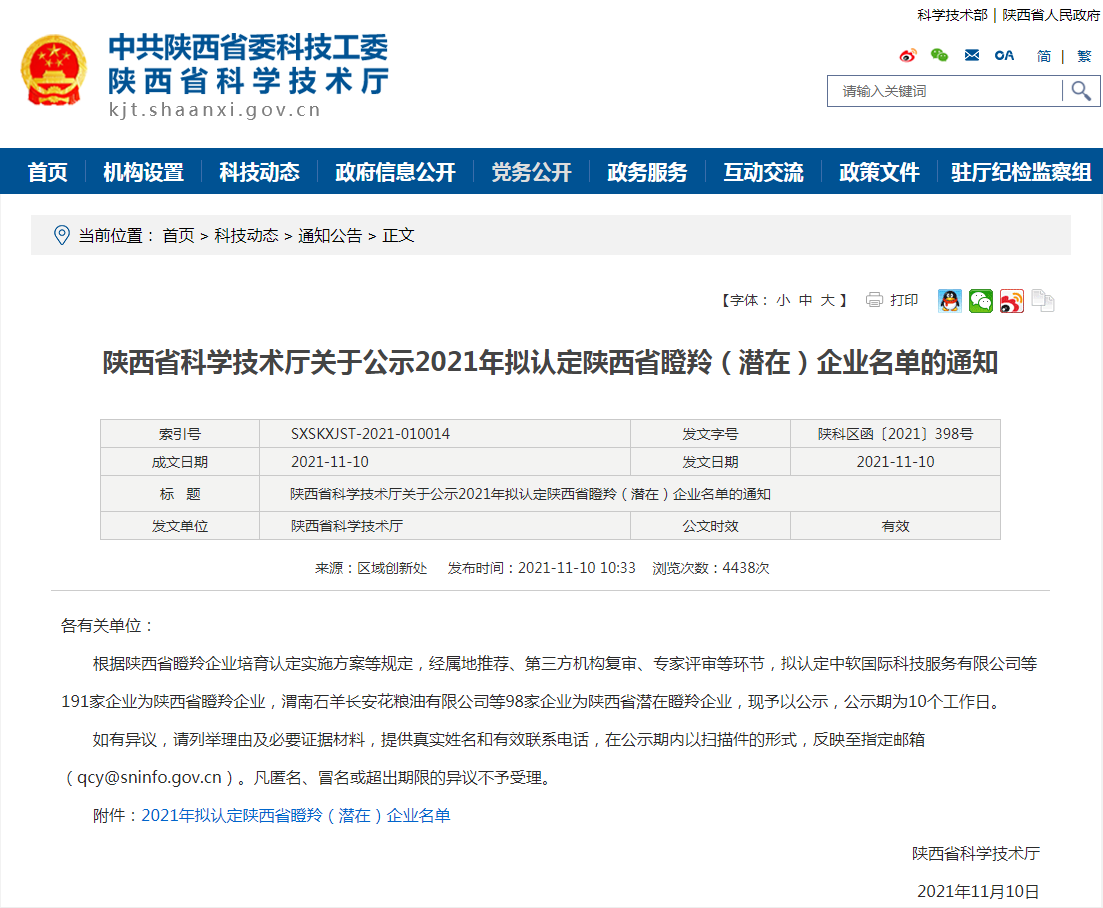Set font size to large (大)

tap(828, 300)
